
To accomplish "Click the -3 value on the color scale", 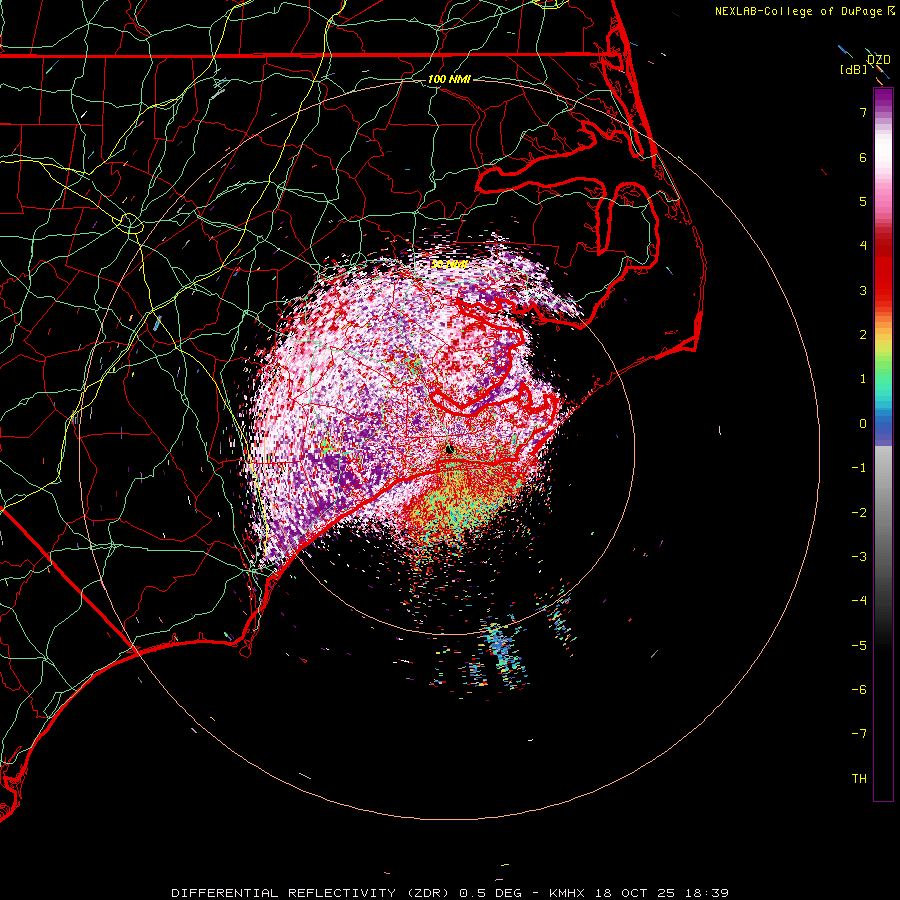I will tap(859, 557).
